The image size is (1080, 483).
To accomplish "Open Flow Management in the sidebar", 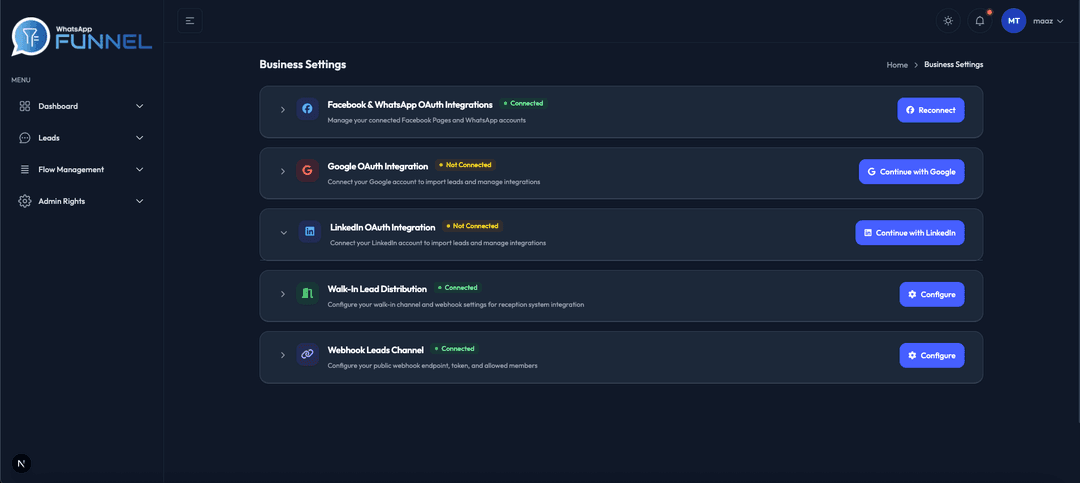I will pyautogui.click(x=82, y=169).
